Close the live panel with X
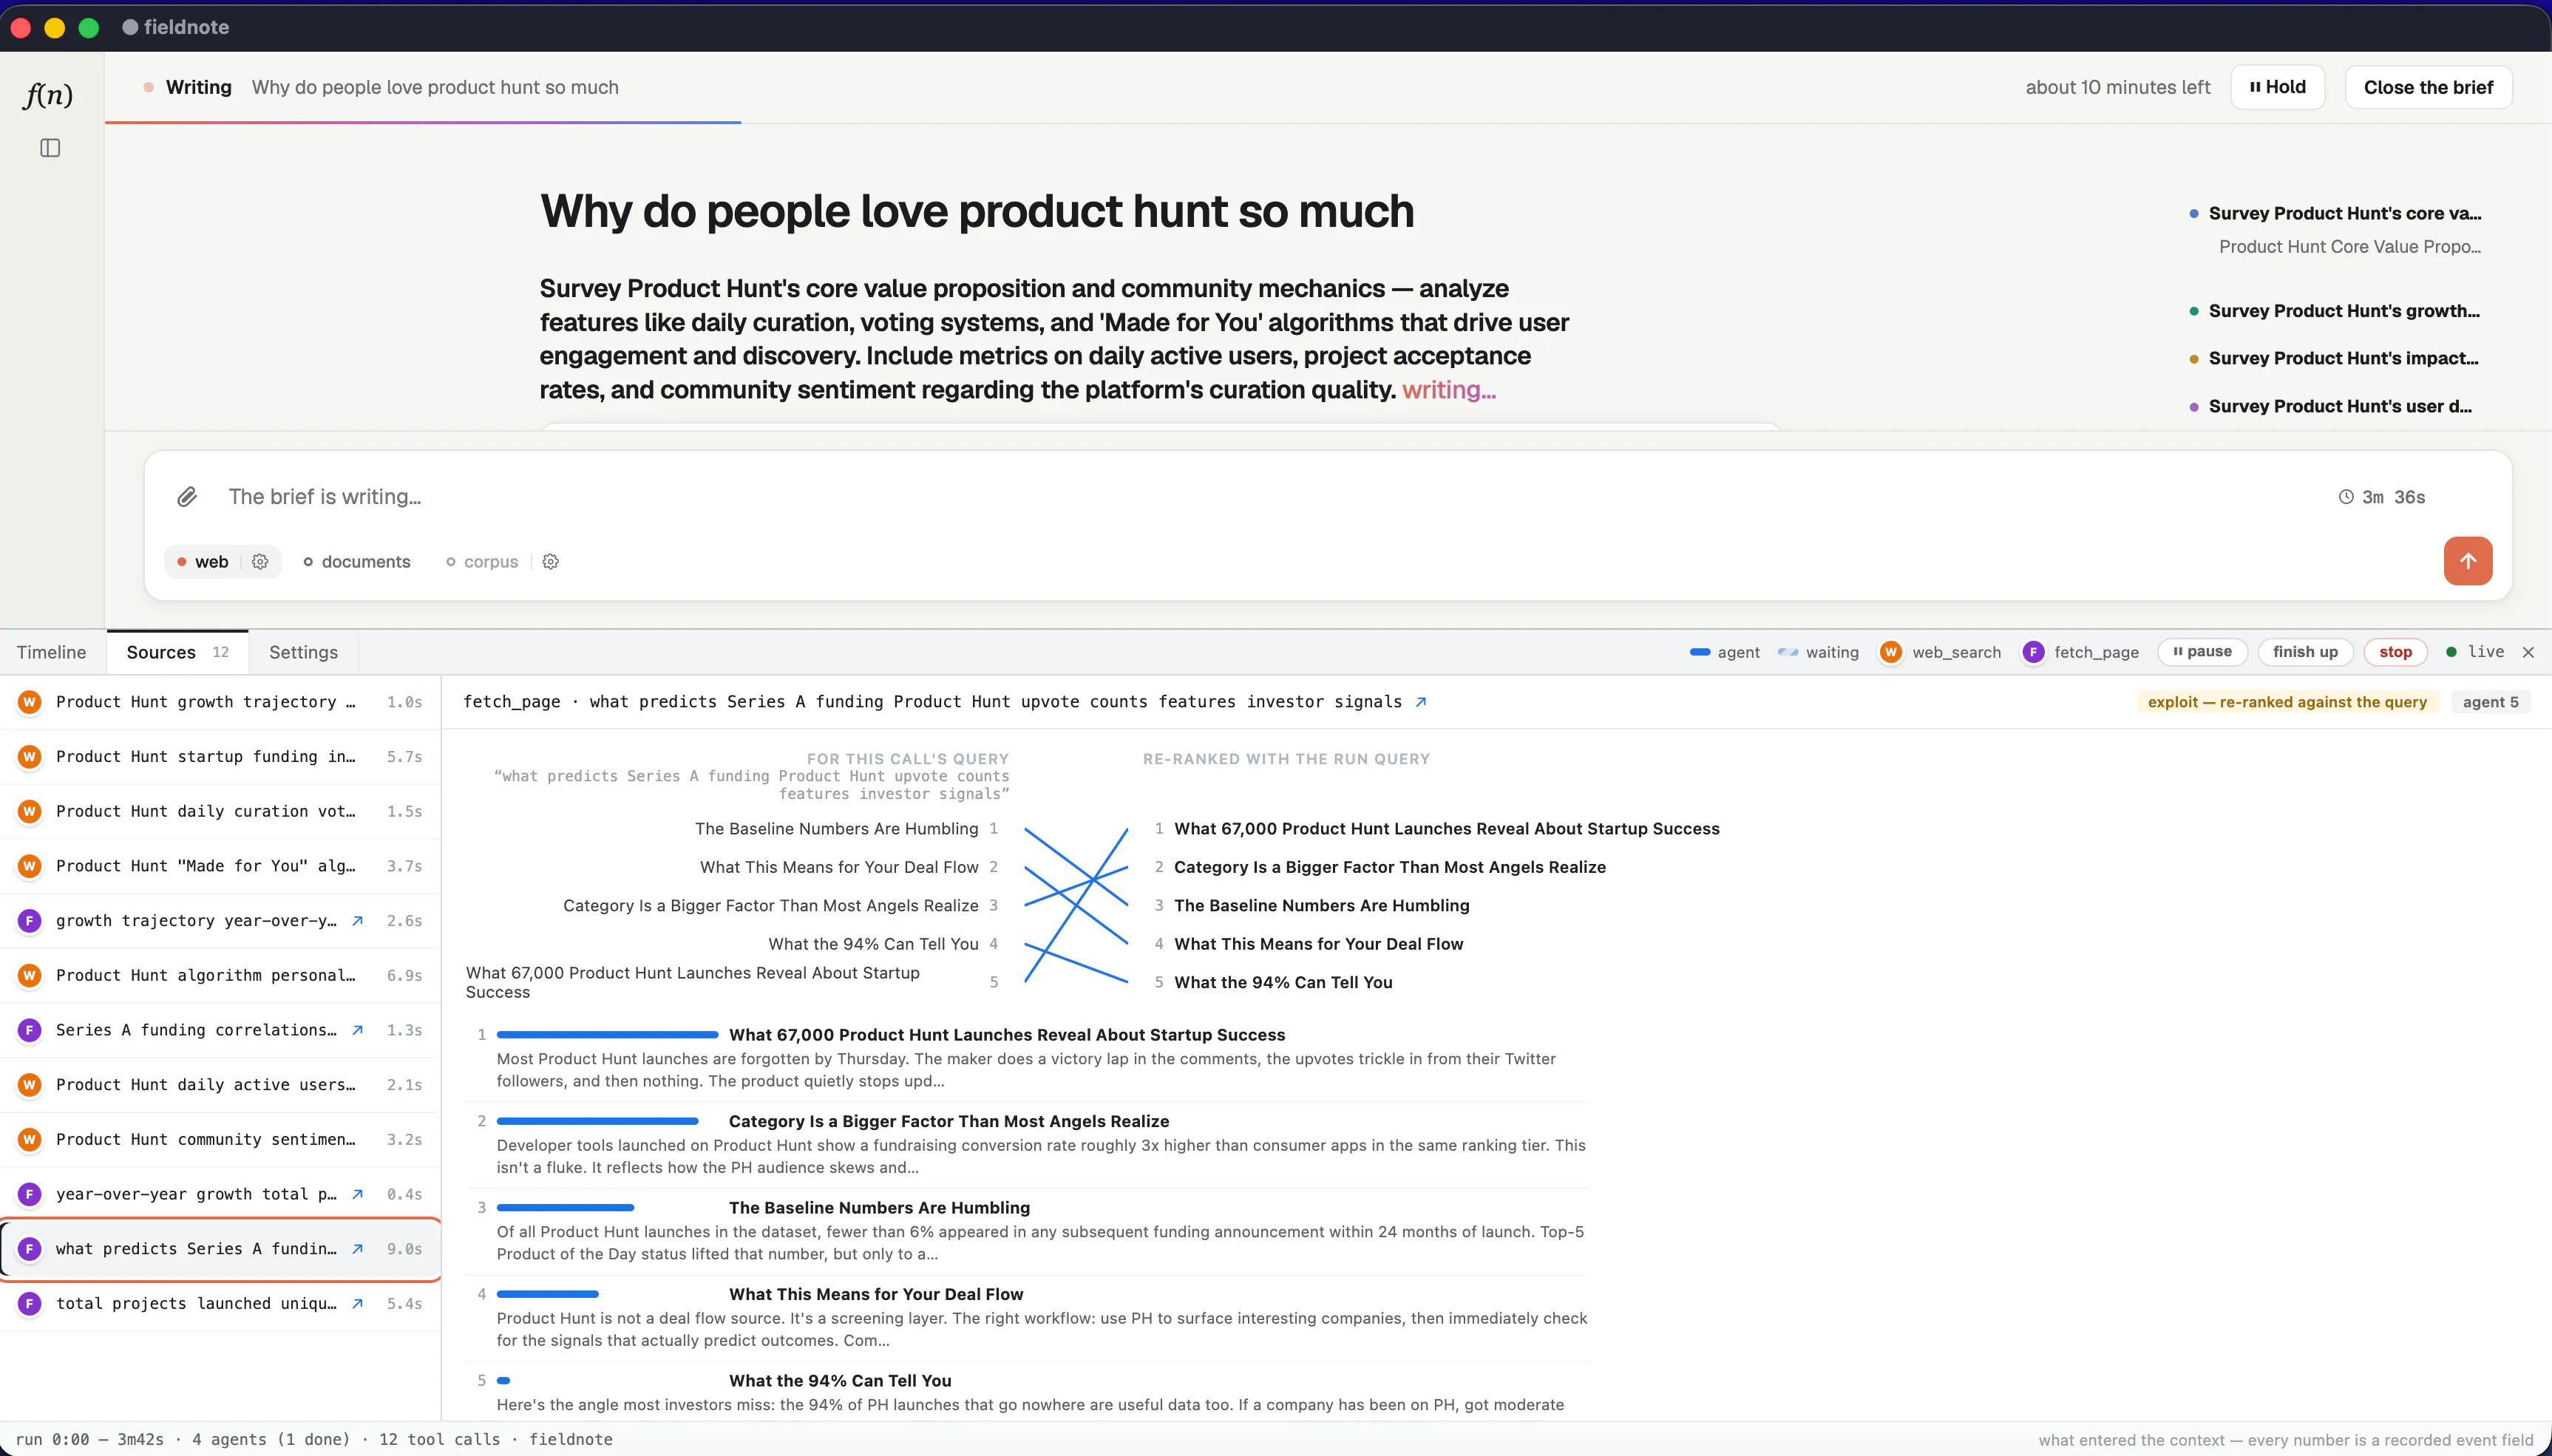Viewport: 2552px width, 1456px height. [2528, 652]
